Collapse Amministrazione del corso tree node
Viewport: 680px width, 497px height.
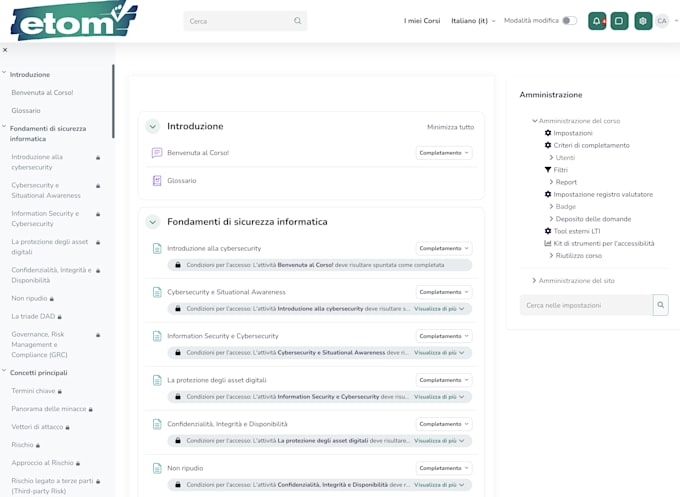point(535,121)
